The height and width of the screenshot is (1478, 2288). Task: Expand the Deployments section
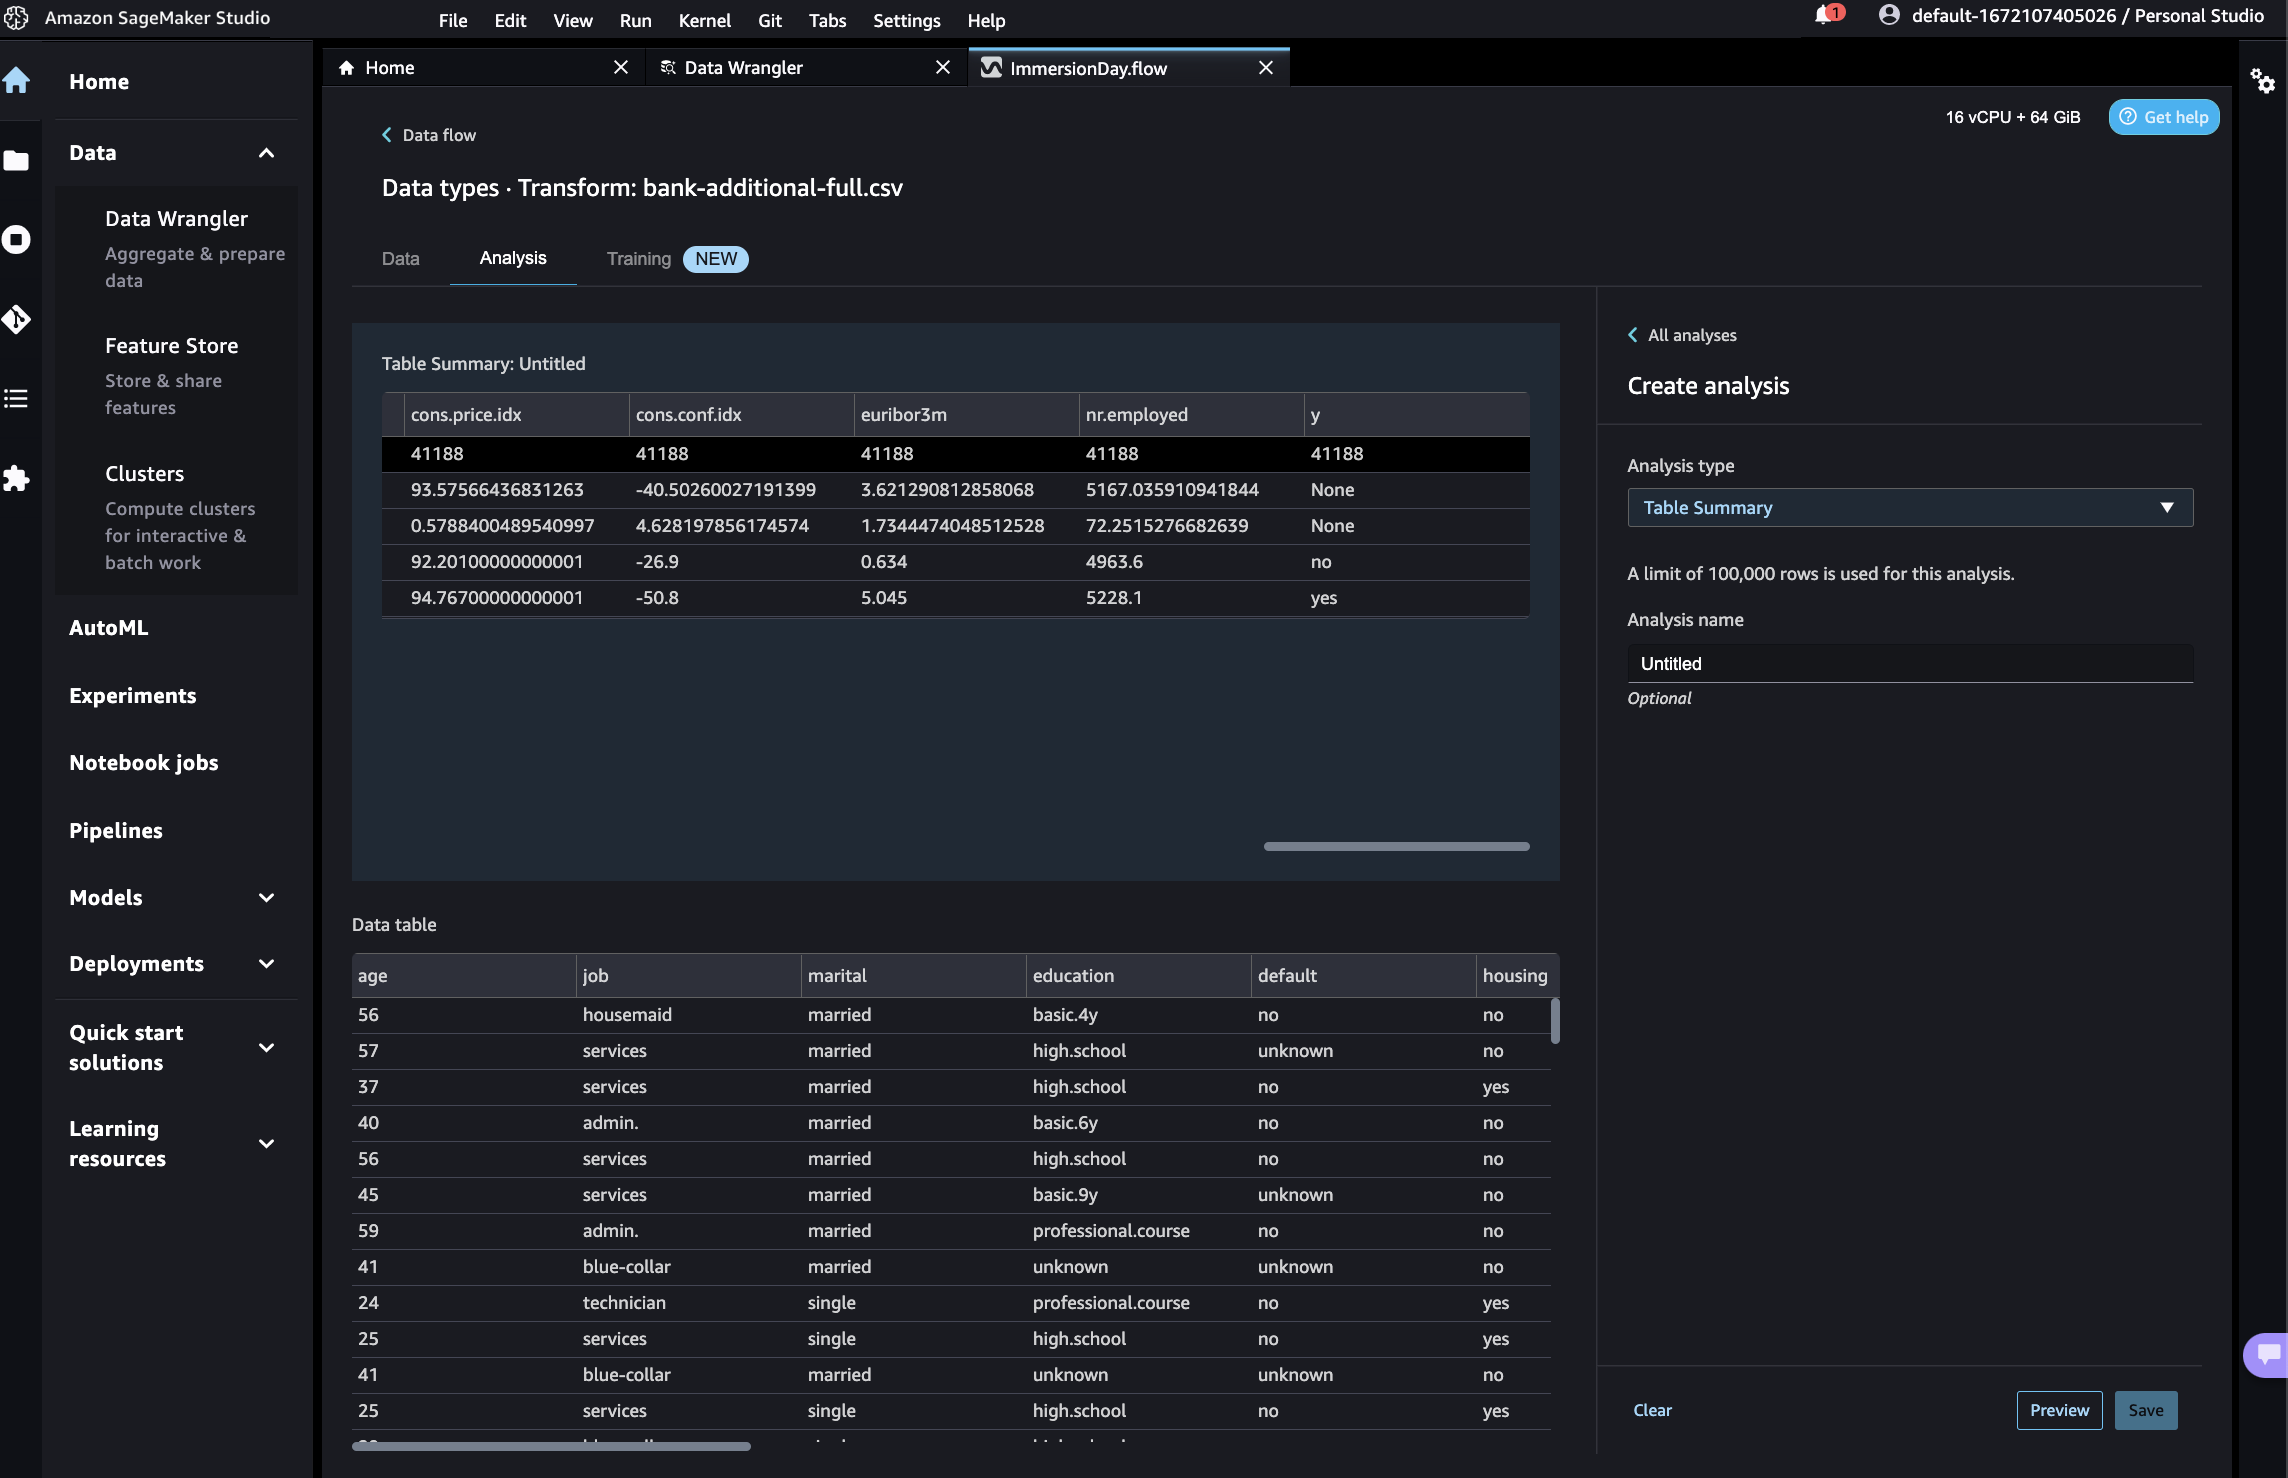click(x=266, y=964)
